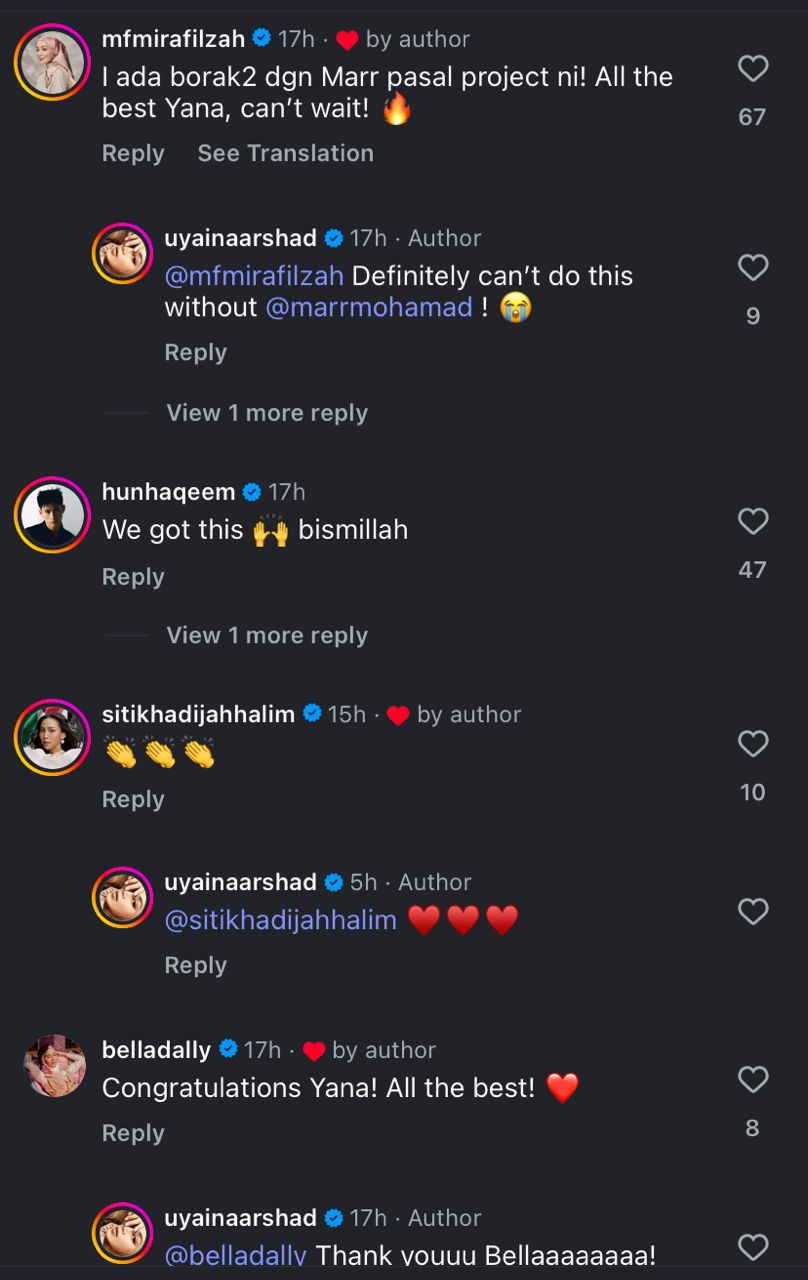
Task: Open sitikhadijahhalim's profile avatar
Action: 53,737
